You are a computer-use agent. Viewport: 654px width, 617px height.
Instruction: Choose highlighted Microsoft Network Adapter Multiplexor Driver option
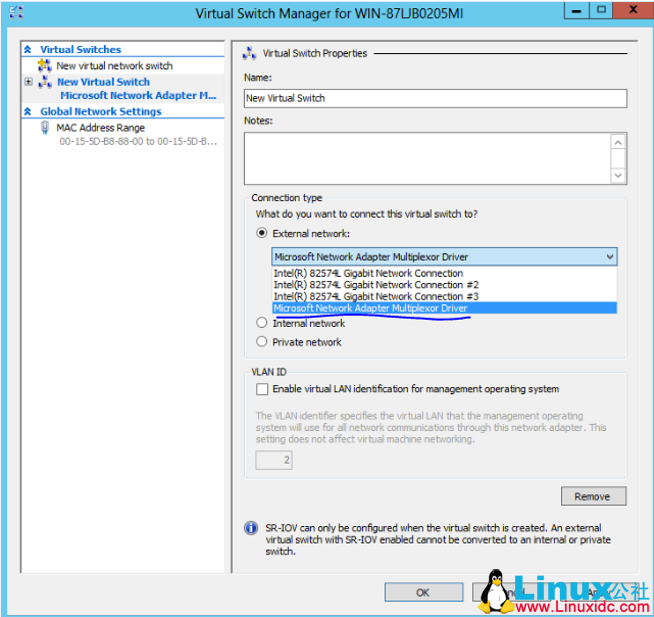[x=444, y=308]
